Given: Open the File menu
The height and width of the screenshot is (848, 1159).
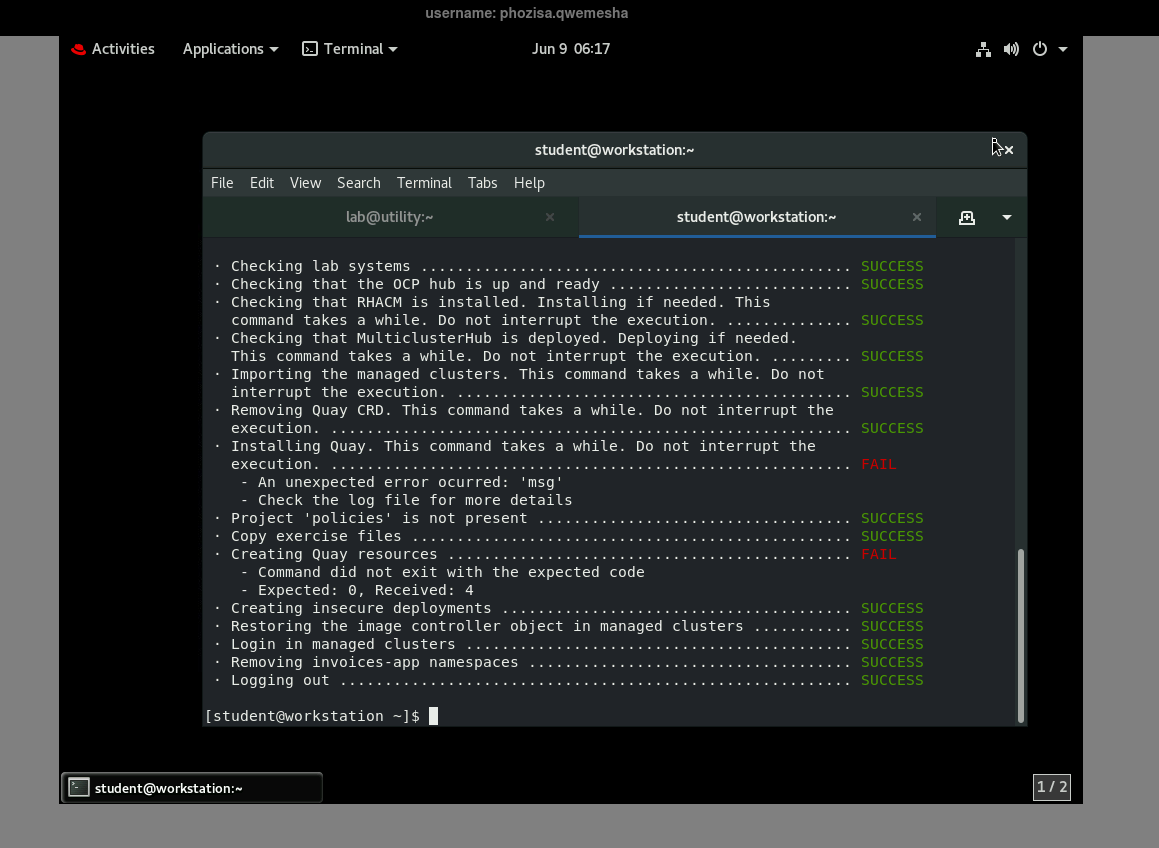Looking at the screenshot, I should [222, 183].
